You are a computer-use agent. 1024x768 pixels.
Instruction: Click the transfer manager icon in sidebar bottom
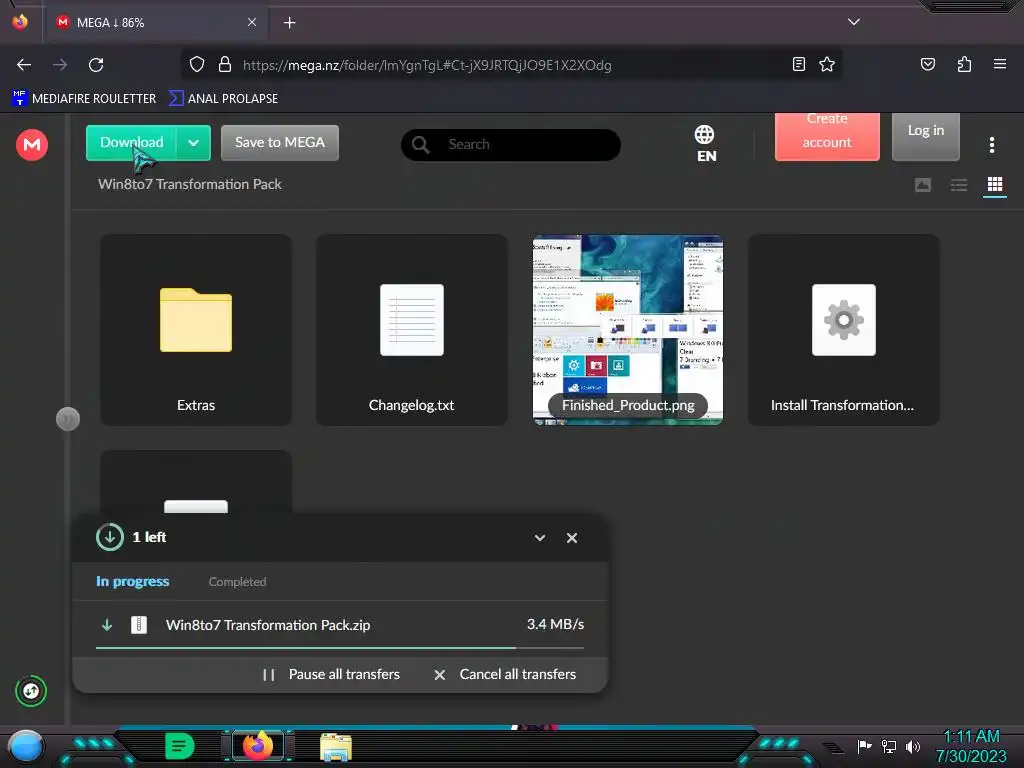click(x=31, y=691)
